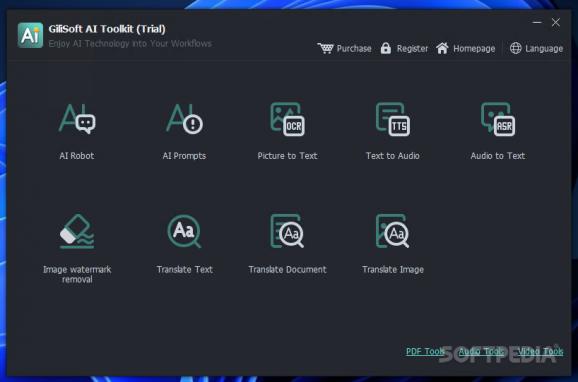The height and width of the screenshot is (382, 578).
Task: Click the 'Translate Image' label
Action: 393,270
